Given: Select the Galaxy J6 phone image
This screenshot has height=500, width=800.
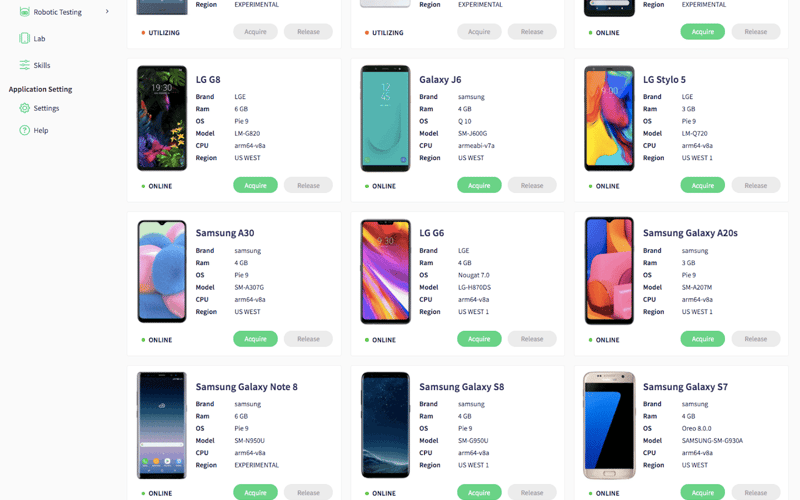Looking at the screenshot, I should 385,118.
